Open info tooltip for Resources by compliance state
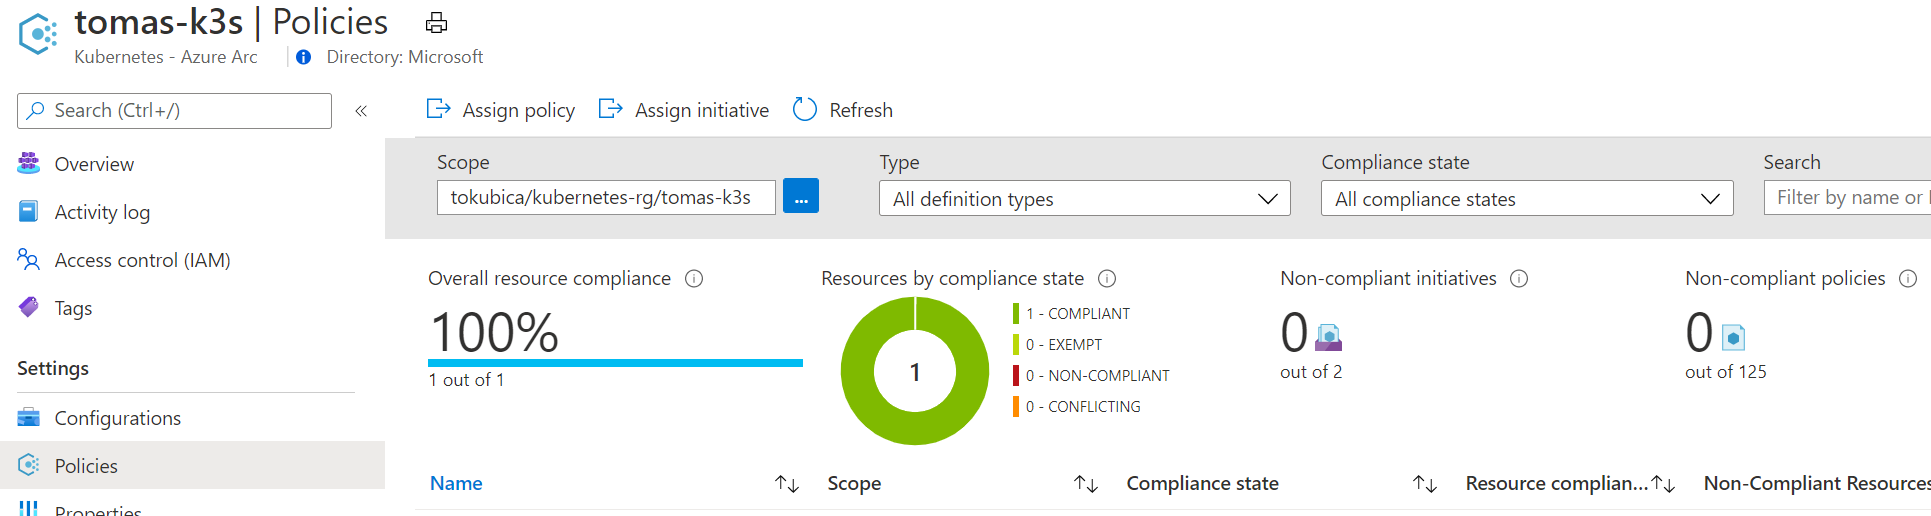 [1107, 279]
